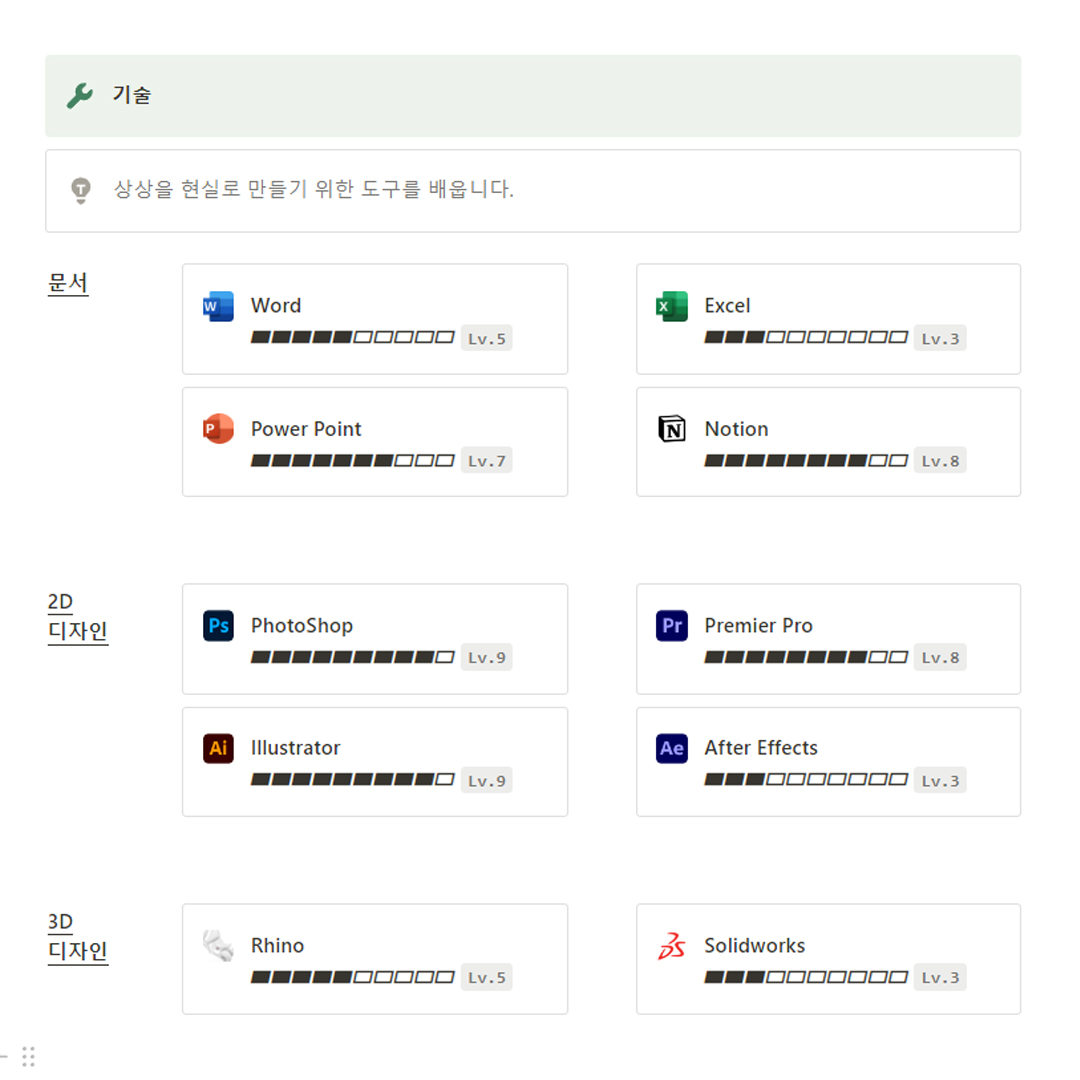This screenshot has width=1080, height=1080.
Task: Click the Premiere Pro Pr icon
Action: coord(672,626)
